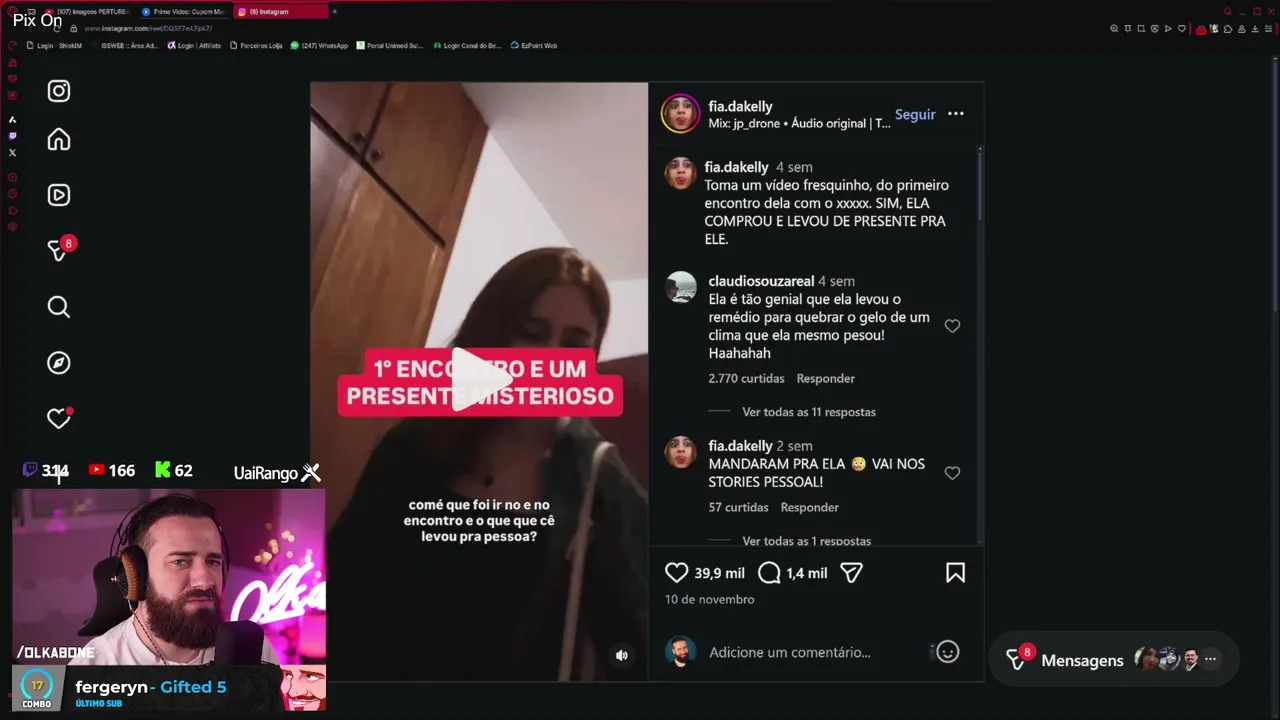Follow fia.dakelly using the Seguir button
Screen dimensions: 1280x720
tap(915, 114)
